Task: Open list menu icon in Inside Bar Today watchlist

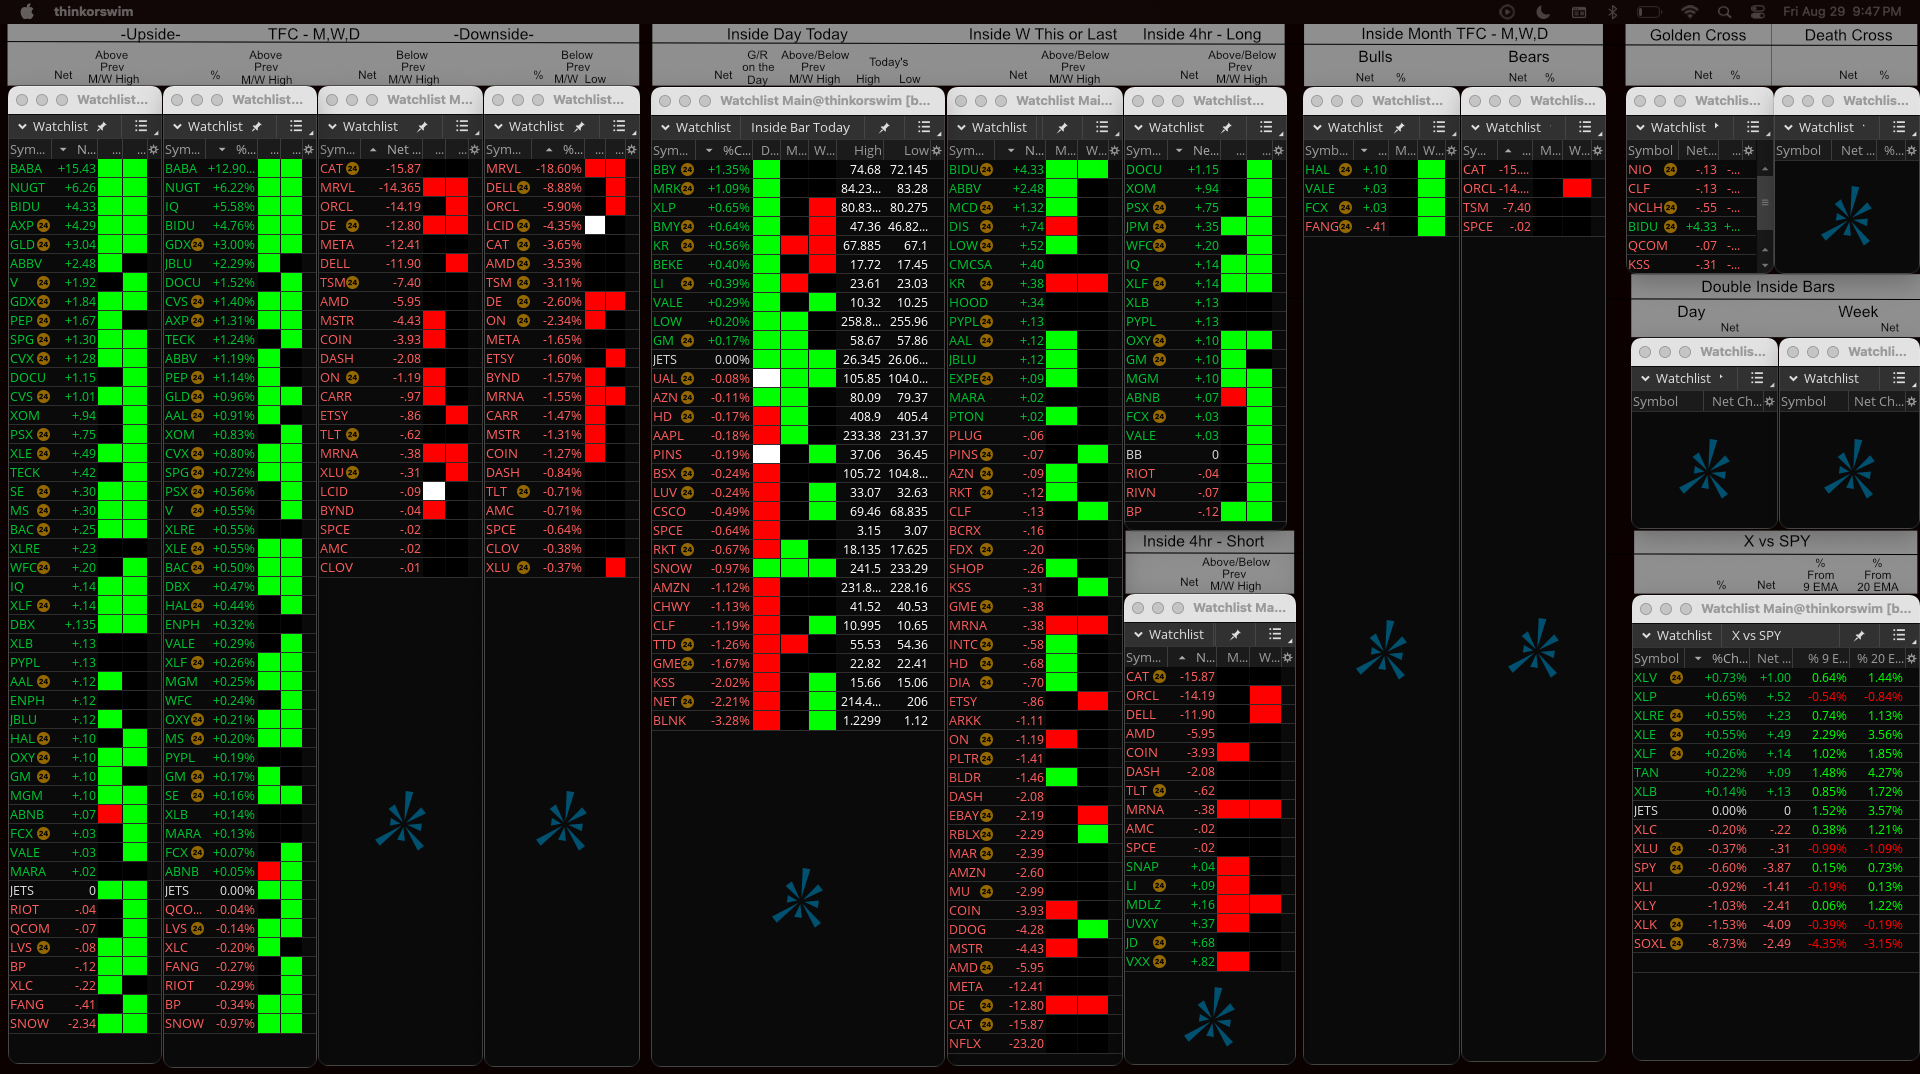Action: coord(924,128)
